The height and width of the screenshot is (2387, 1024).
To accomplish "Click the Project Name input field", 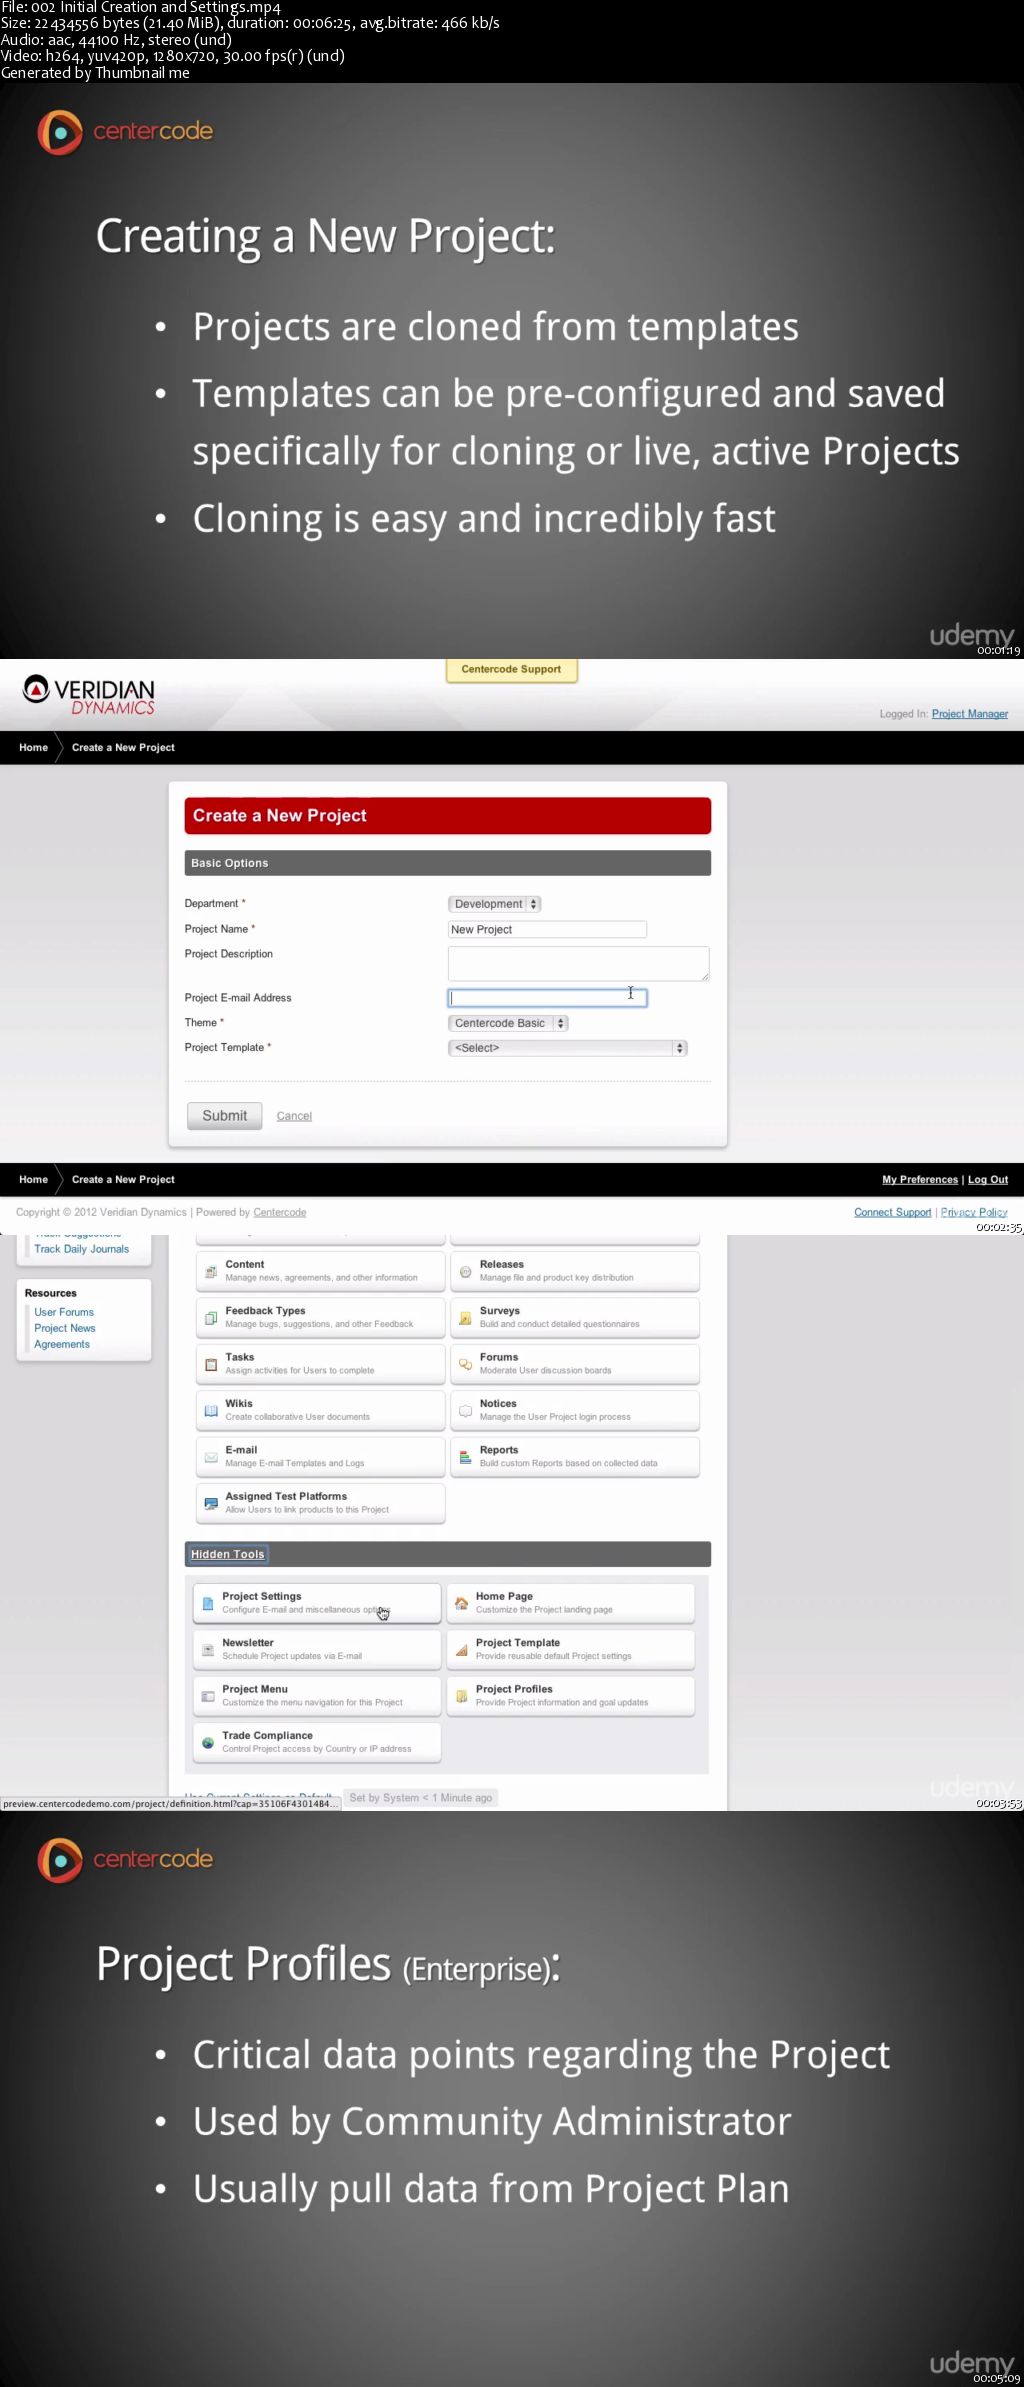I will (x=547, y=929).
